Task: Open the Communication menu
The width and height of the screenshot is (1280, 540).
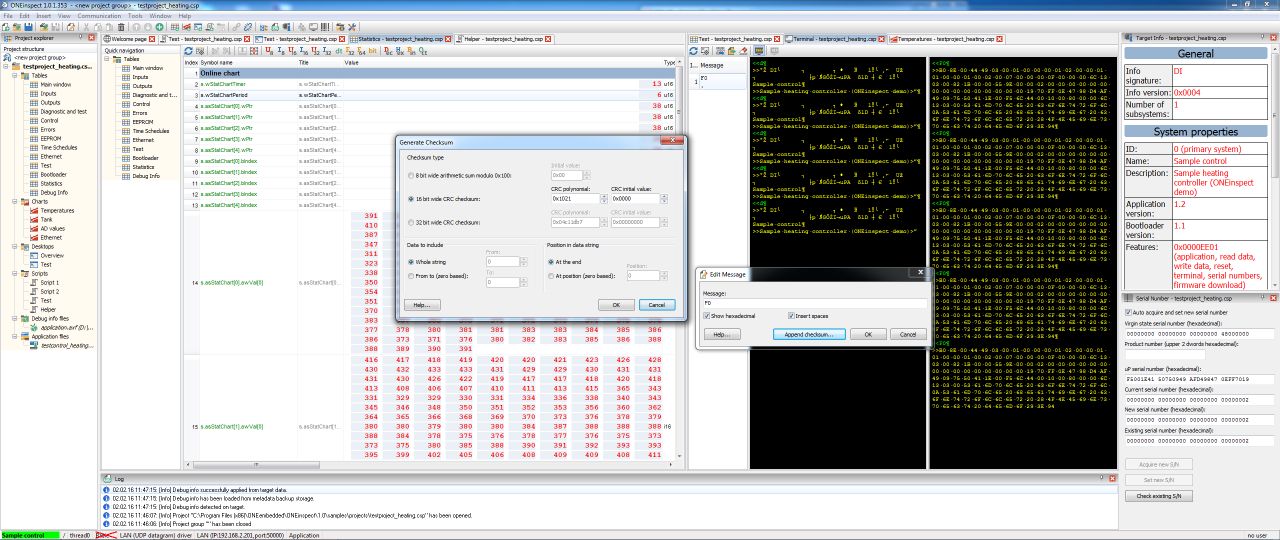Action: pos(99,16)
